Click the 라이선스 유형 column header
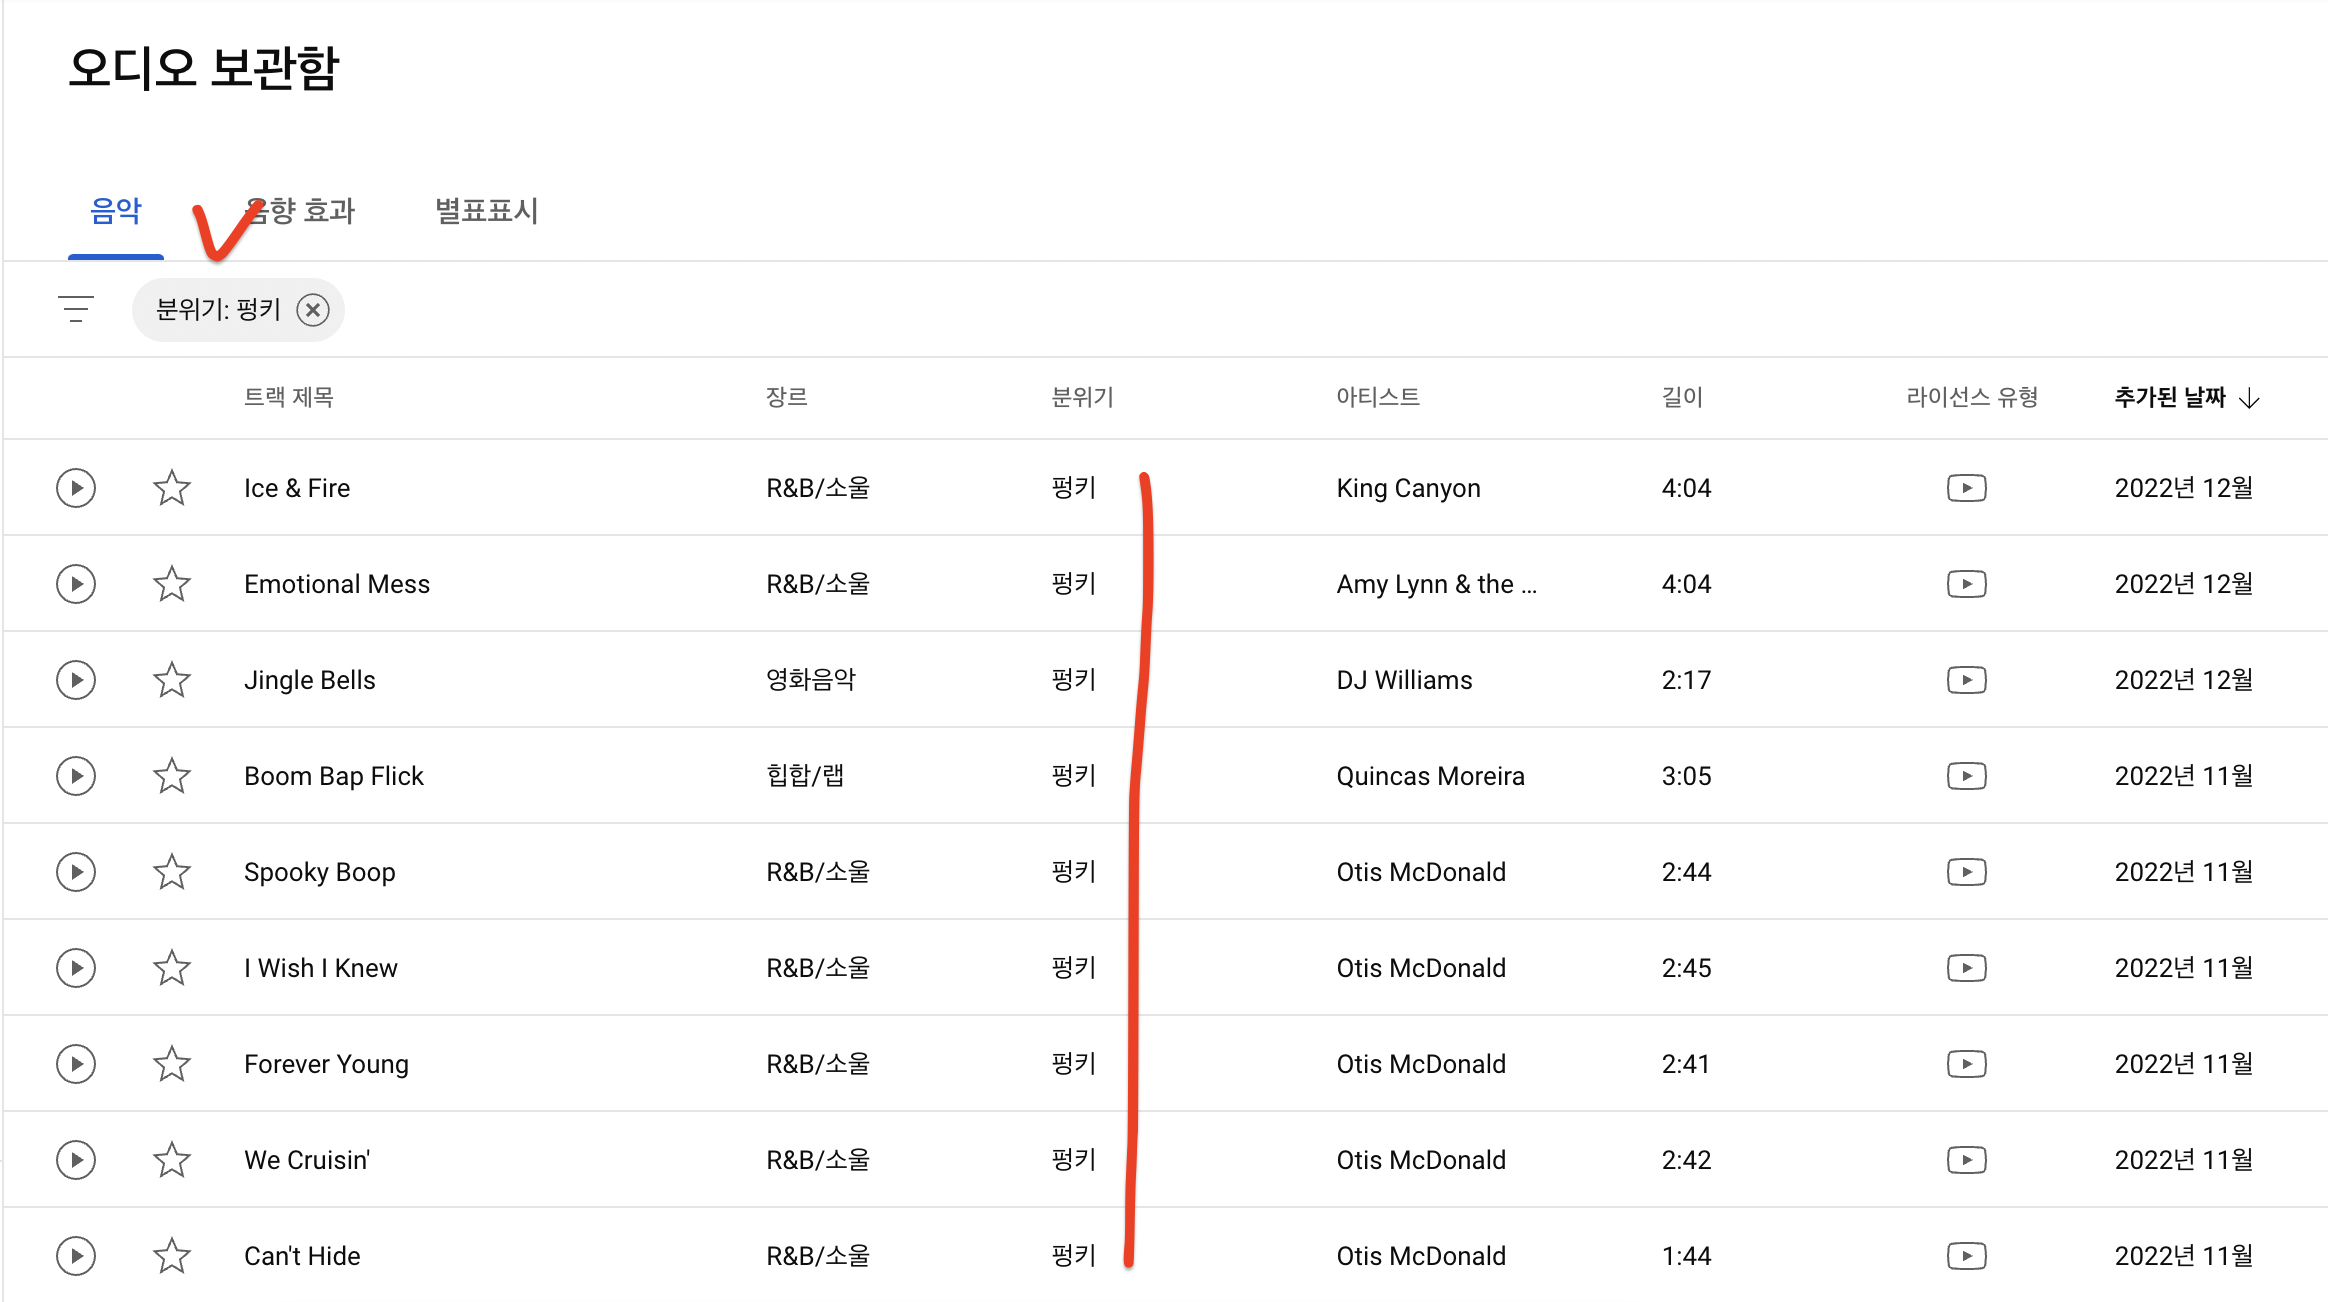Viewport: 2328px width, 1302px height. 1972,398
